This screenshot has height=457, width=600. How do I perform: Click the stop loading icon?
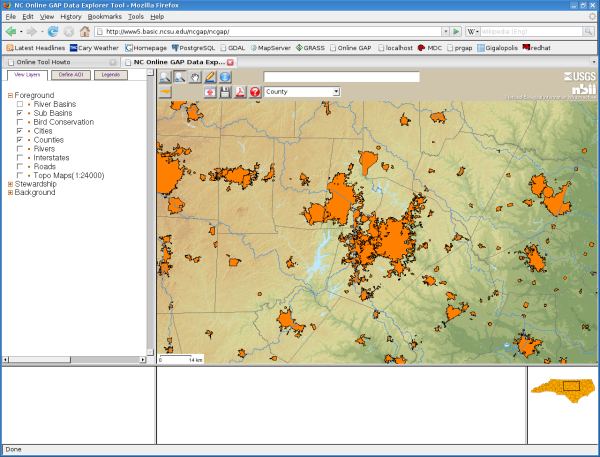click(69, 31)
